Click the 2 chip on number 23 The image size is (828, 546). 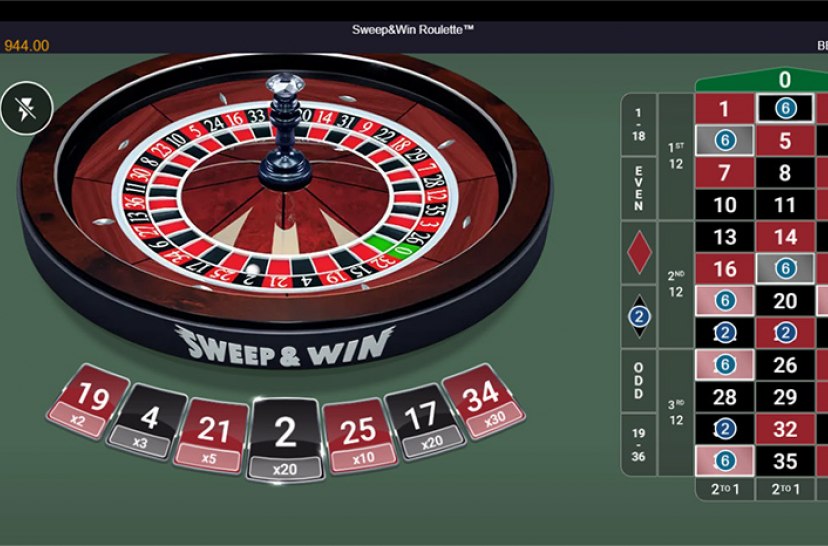(x=785, y=333)
